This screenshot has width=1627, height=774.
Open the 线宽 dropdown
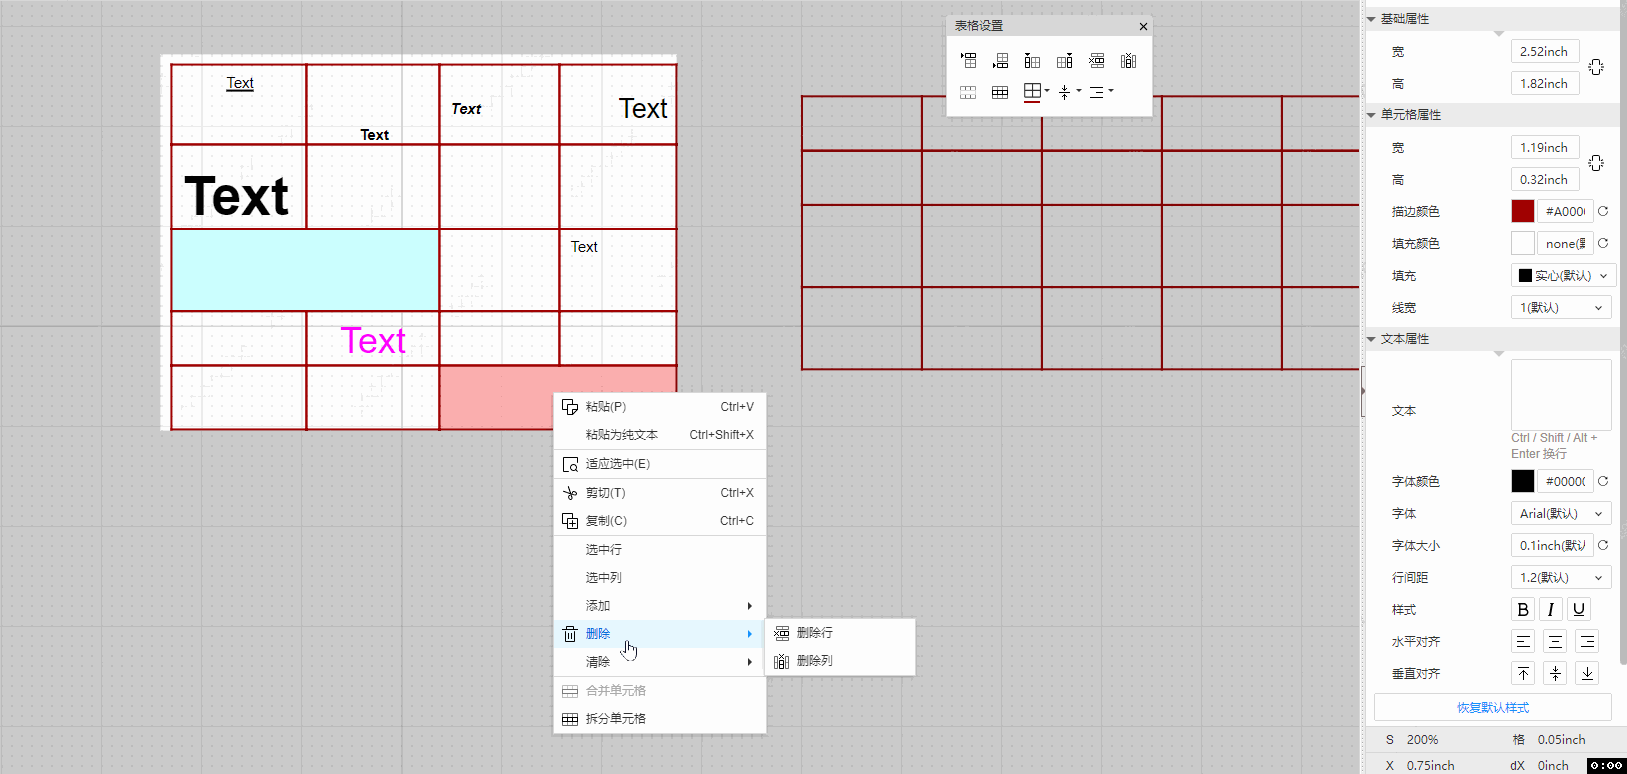(x=1561, y=307)
